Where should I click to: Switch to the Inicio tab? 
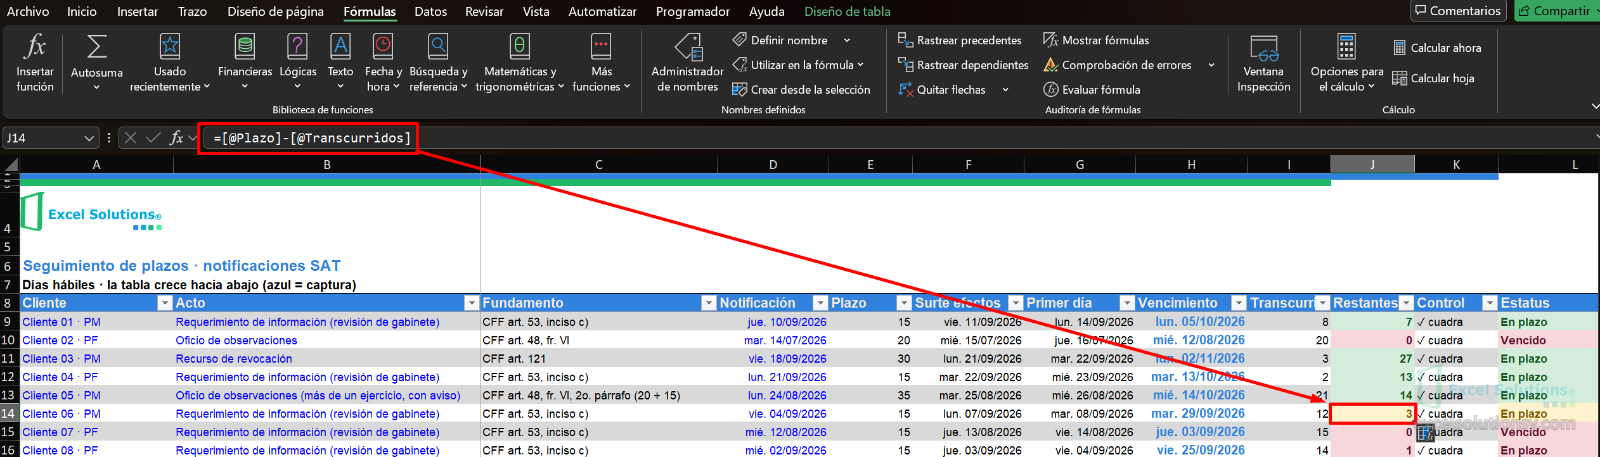82,11
